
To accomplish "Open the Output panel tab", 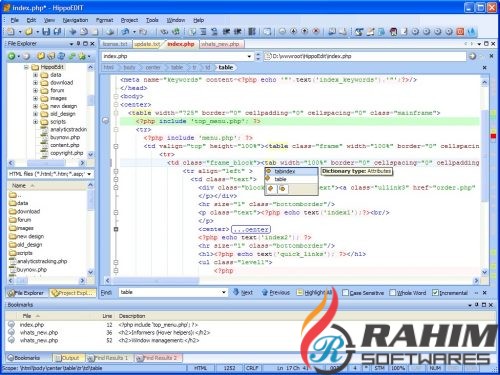I will (x=69, y=358).
